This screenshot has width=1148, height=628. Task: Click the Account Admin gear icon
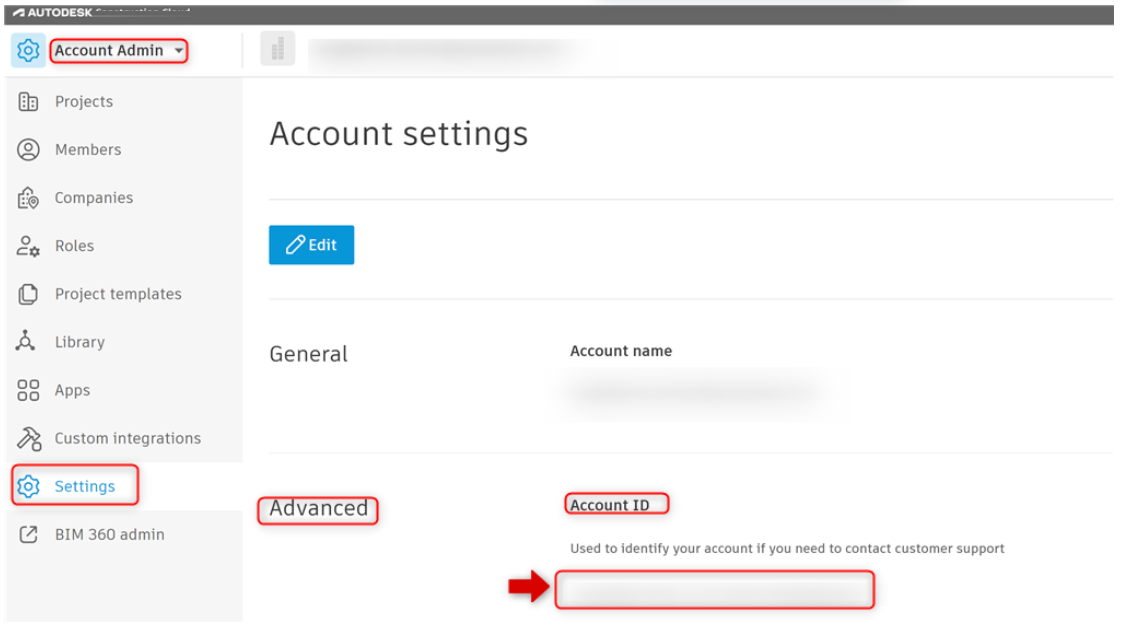28,51
